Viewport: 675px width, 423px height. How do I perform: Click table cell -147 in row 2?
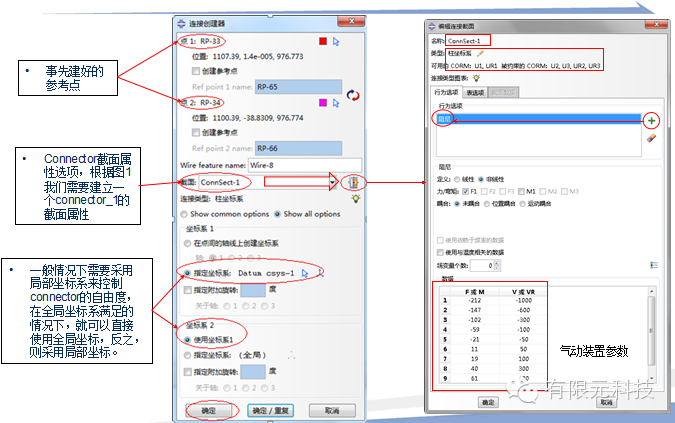(475, 310)
